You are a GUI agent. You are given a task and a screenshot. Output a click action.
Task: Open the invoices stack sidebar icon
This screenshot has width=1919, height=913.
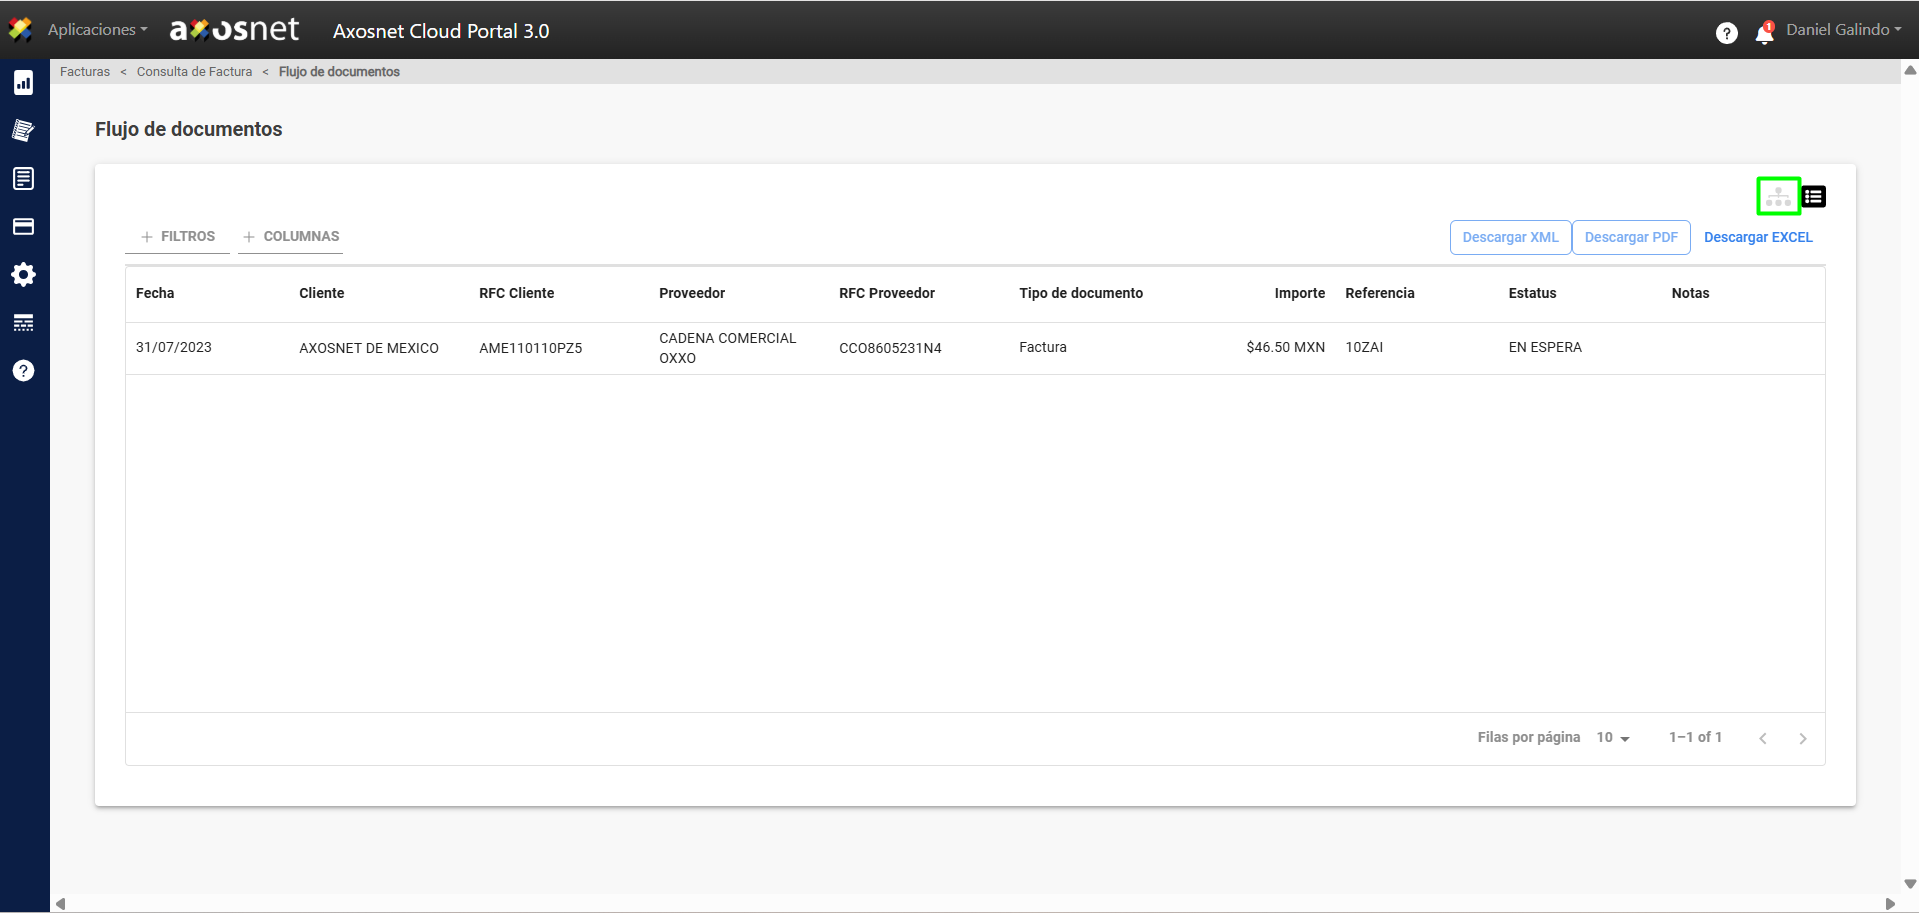coord(23,131)
